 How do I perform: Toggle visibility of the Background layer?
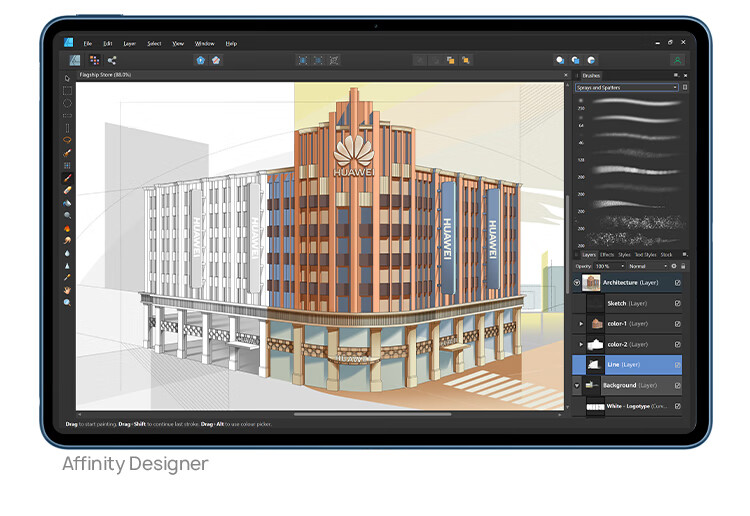pyautogui.click(x=678, y=385)
